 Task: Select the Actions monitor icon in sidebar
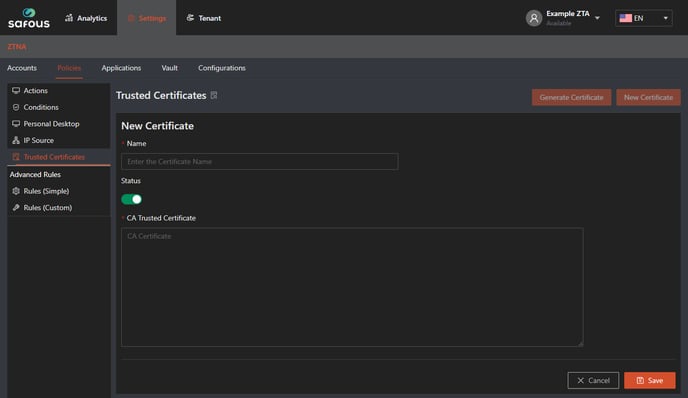coord(16,90)
